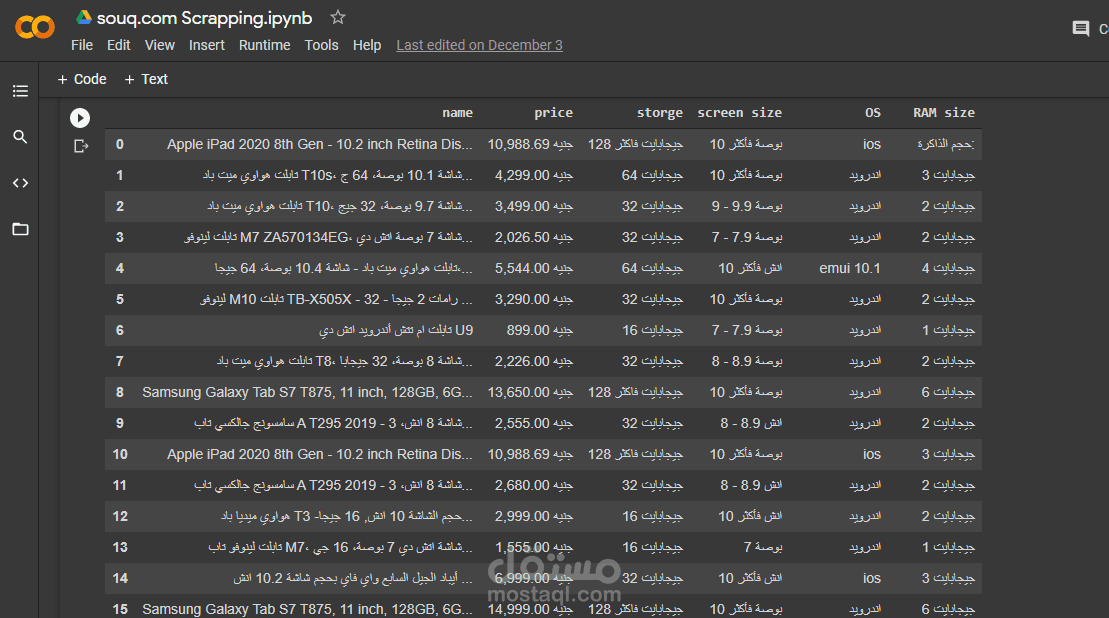Click the price column header

pos(553,112)
